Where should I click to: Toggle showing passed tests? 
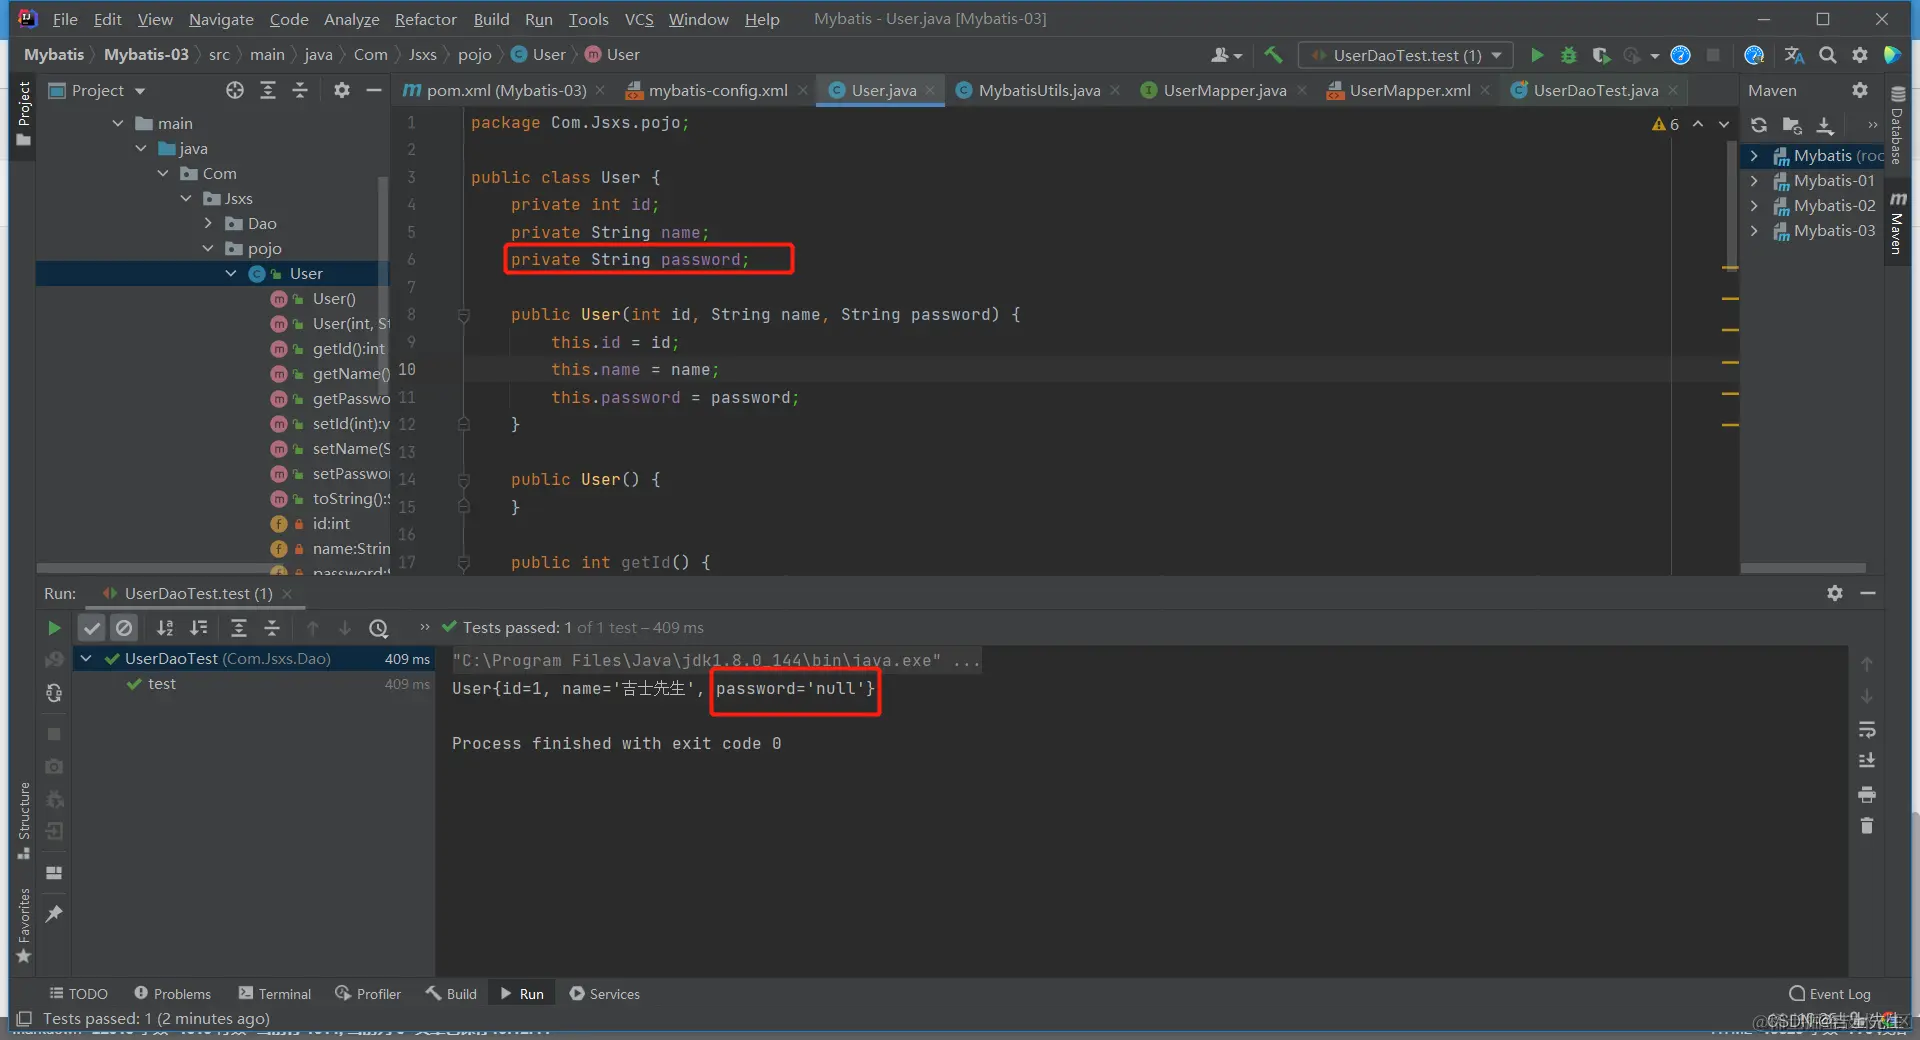92,628
